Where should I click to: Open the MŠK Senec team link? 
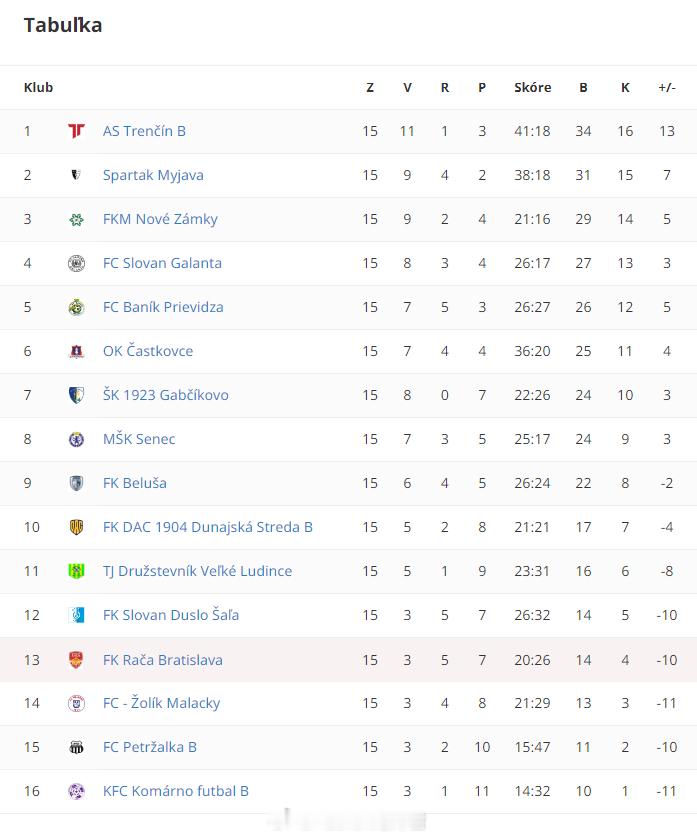[x=139, y=439]
